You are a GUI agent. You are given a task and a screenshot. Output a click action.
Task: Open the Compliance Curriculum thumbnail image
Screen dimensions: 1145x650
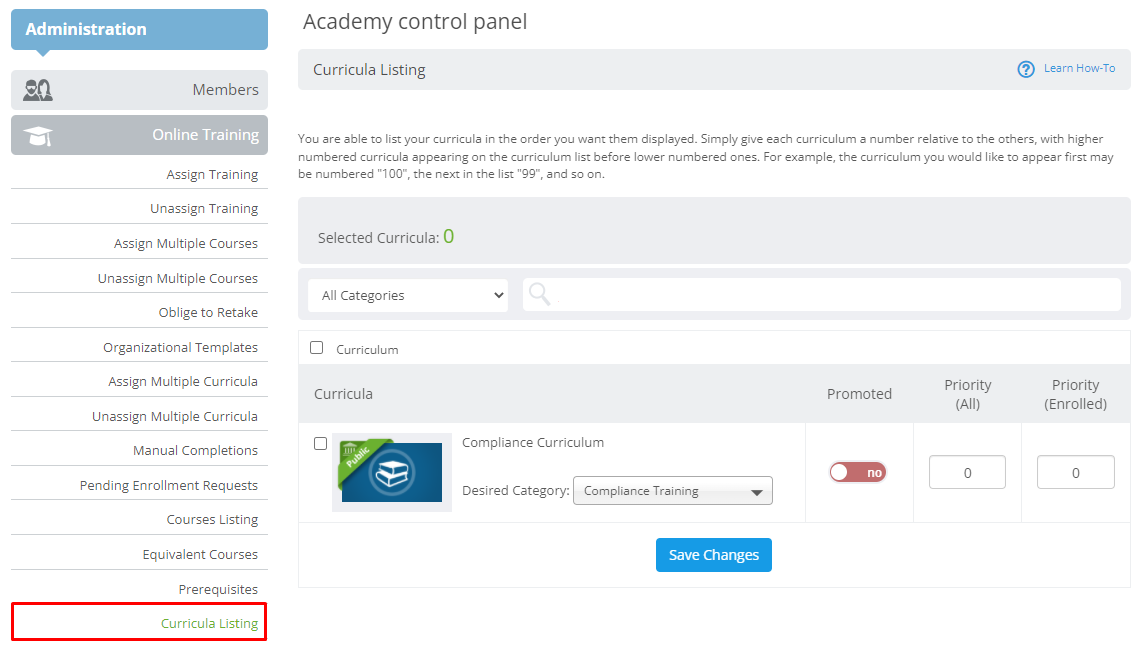(x=392, y=472)
